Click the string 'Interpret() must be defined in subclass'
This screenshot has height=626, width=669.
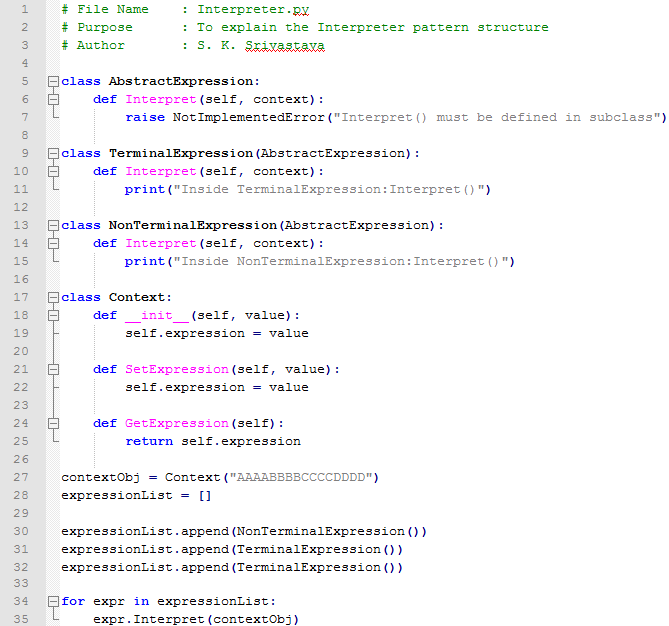click(x=497, y=117)
